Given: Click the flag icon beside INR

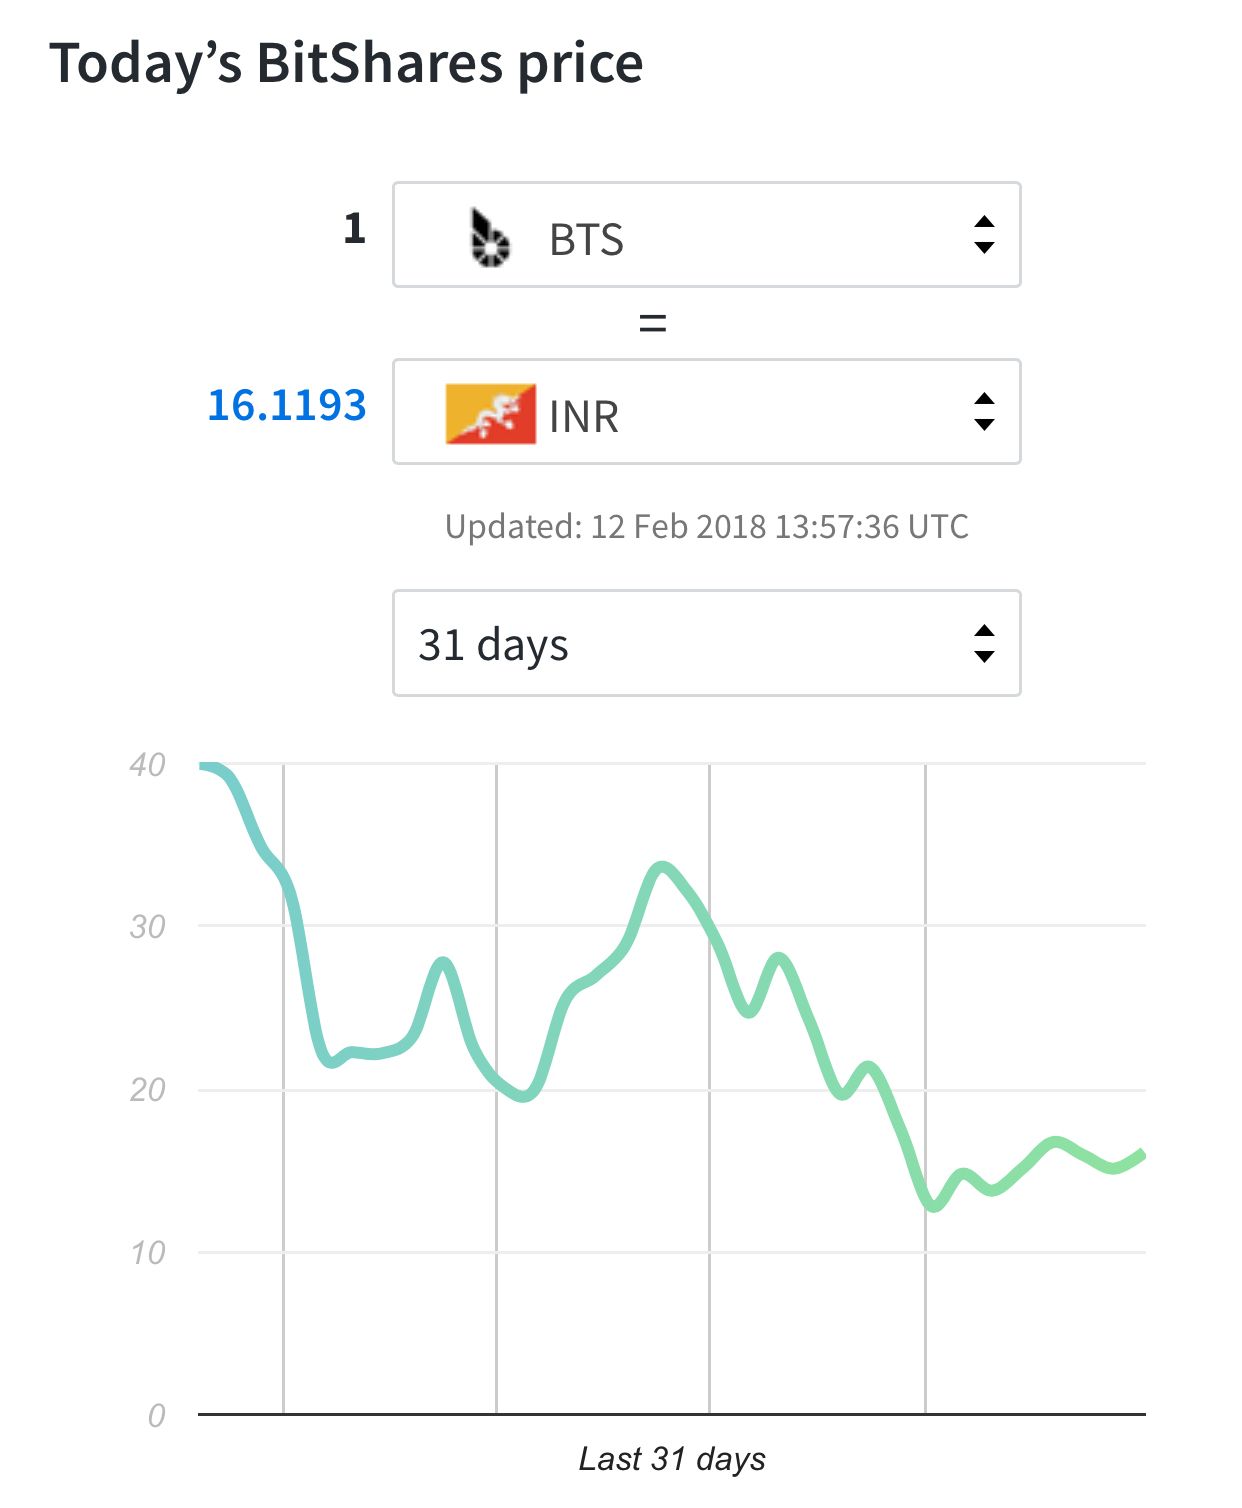Looking at the screenshot, I should click(x=490, y=414).
